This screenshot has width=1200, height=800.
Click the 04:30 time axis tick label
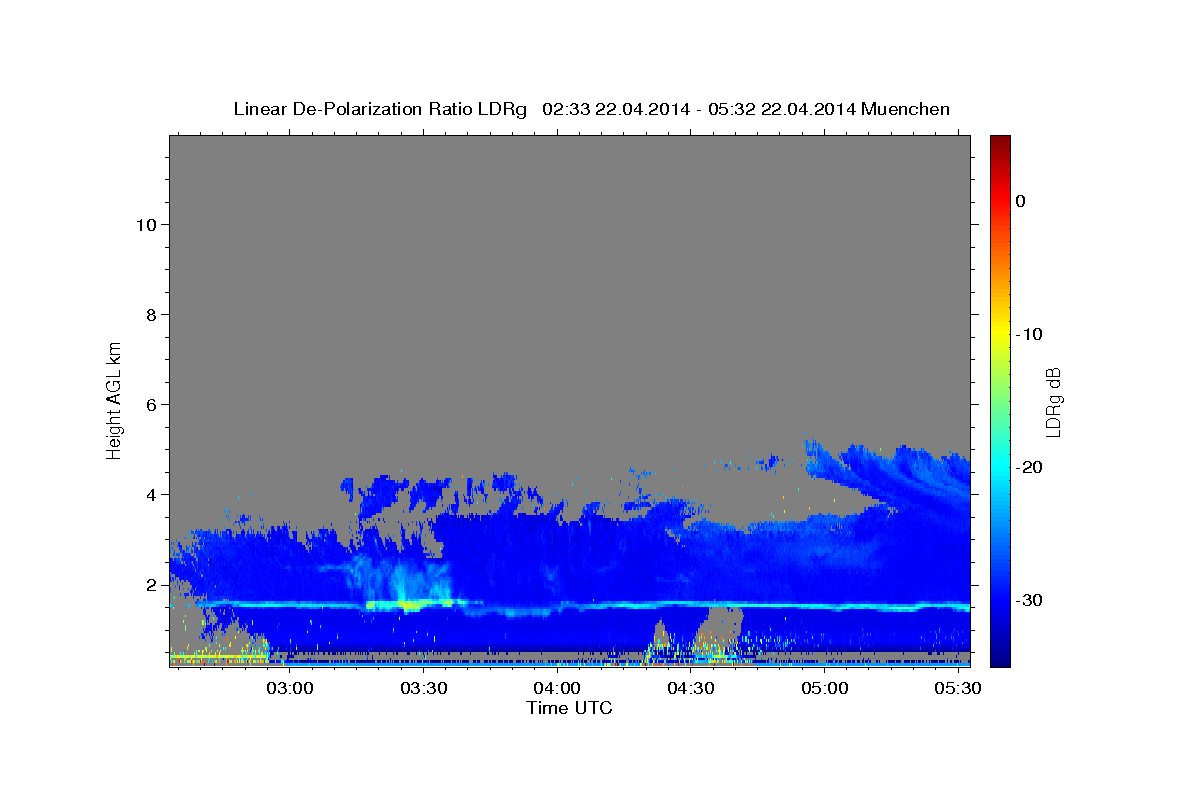(x=690, y=689)
